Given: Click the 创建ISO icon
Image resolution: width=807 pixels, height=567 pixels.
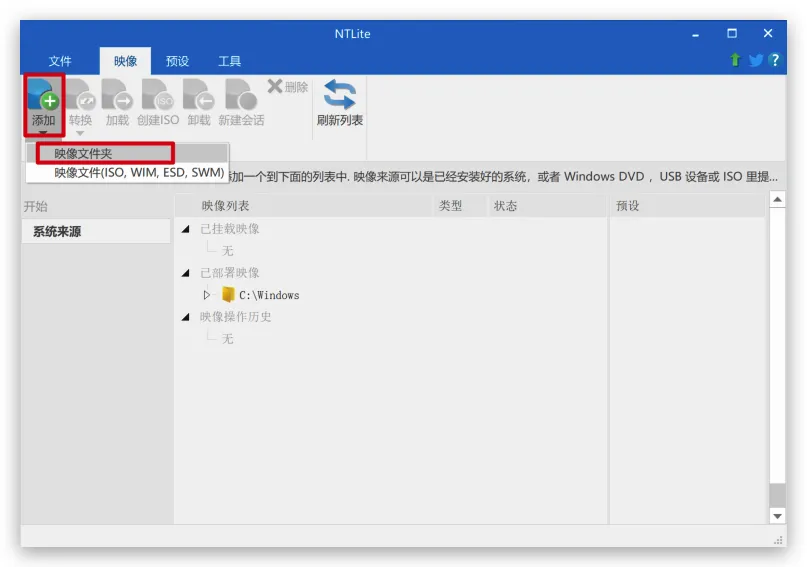Looking at the screenshot, I should pos(157,96).
